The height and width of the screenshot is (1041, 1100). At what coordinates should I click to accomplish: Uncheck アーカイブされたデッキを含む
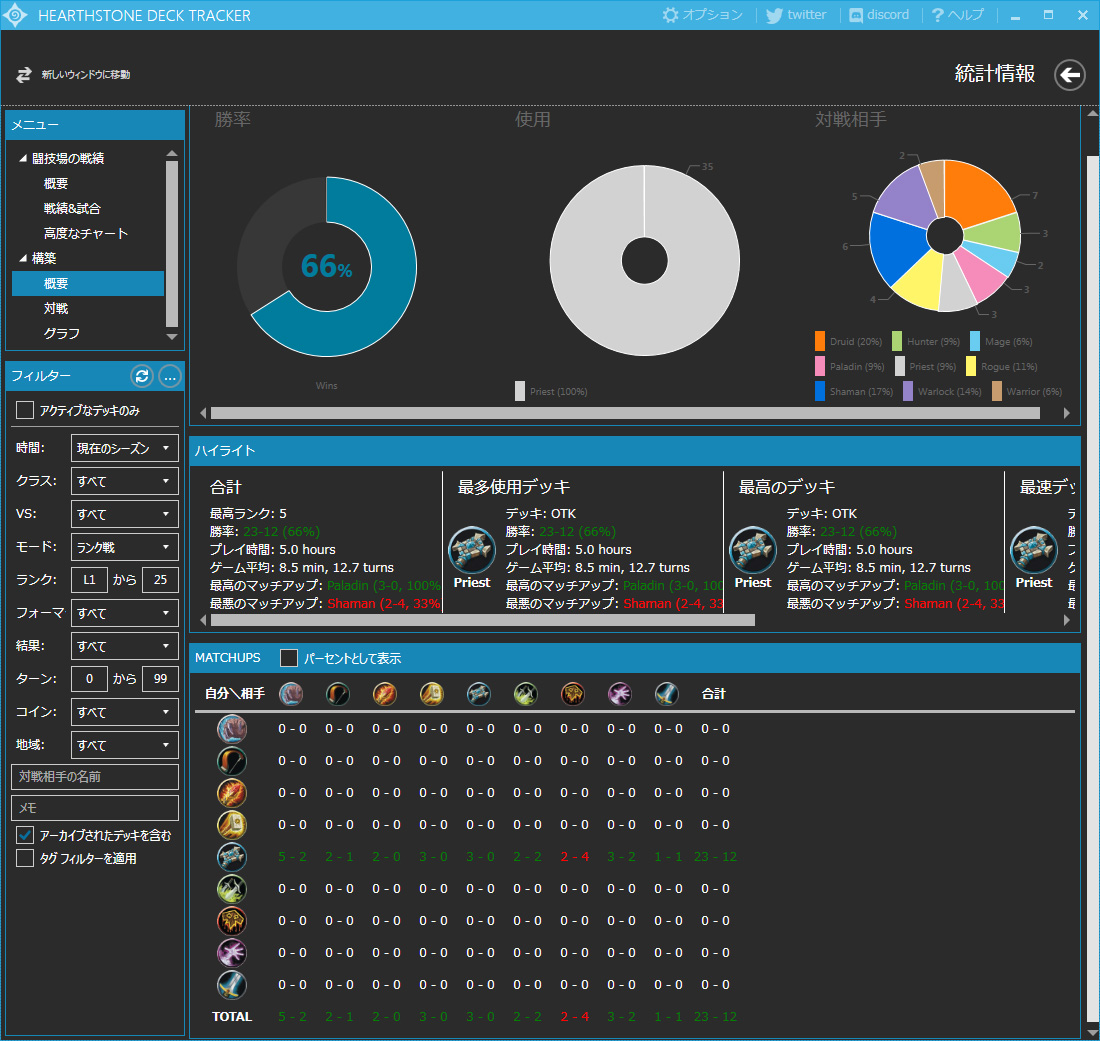click(25, 835)
